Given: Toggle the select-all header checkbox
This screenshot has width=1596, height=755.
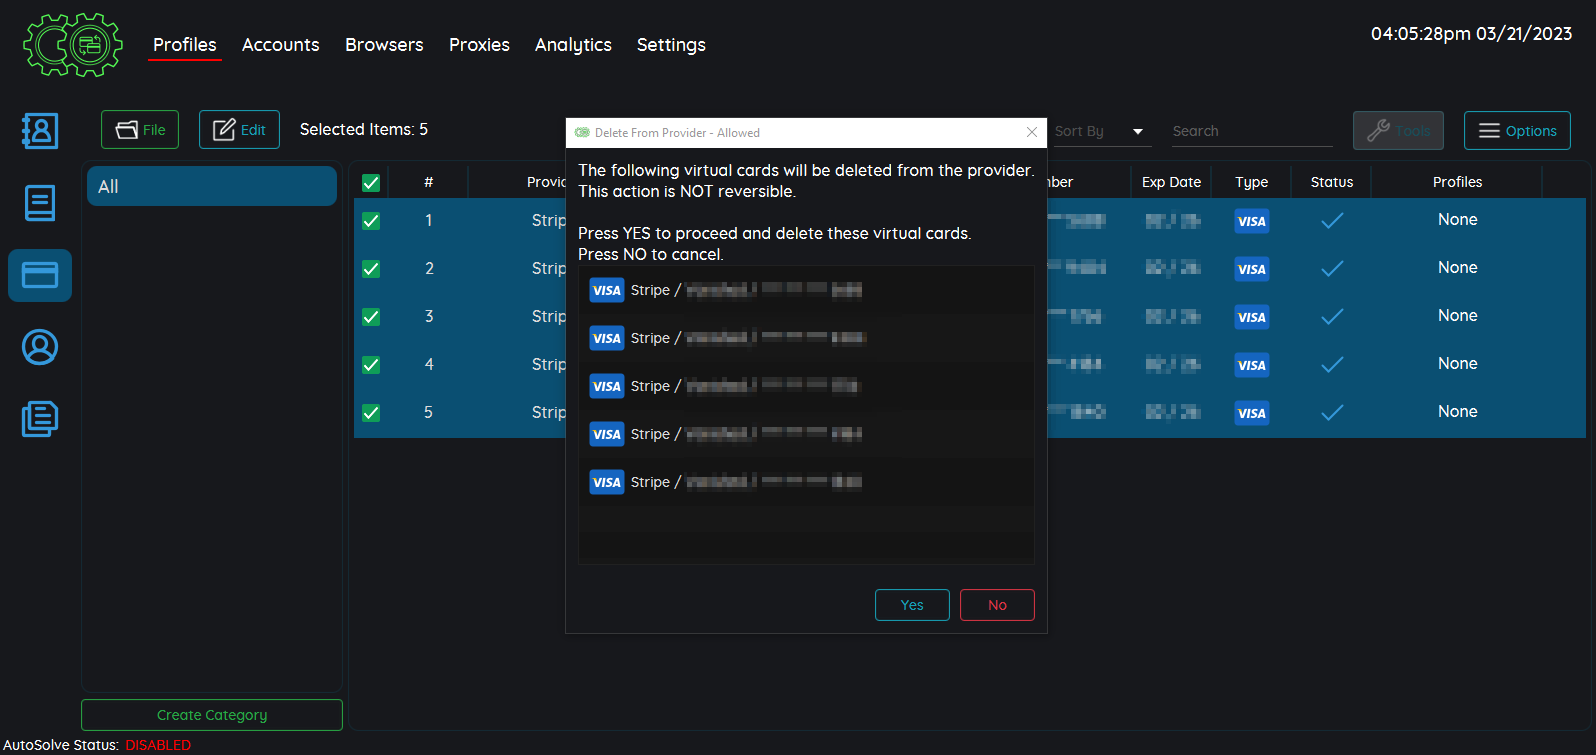Looking at the screenshot, I should pos(371,182).
